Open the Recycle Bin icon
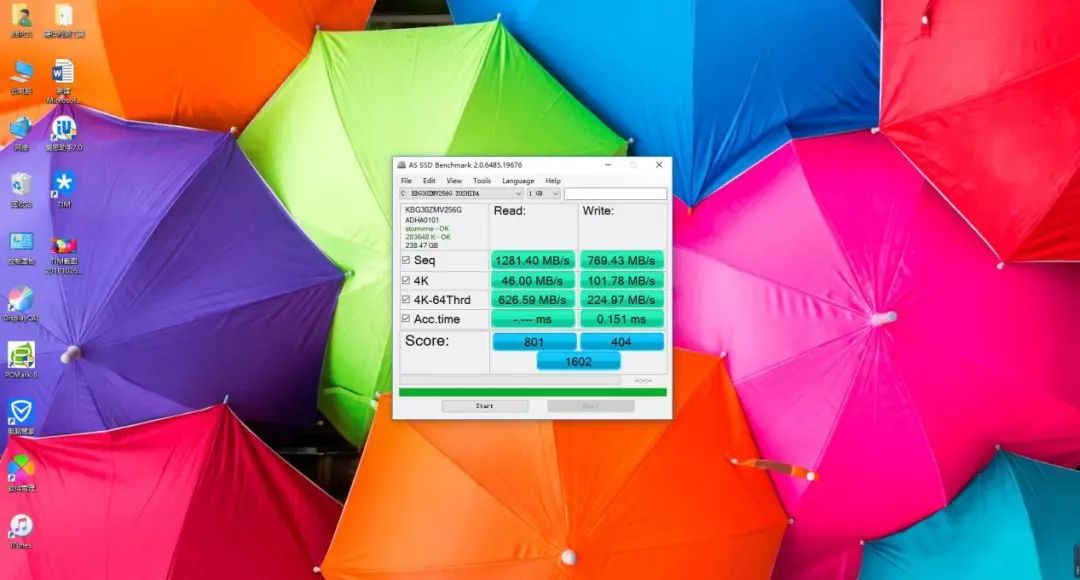The image size is (1080, 580). (21, 185)
